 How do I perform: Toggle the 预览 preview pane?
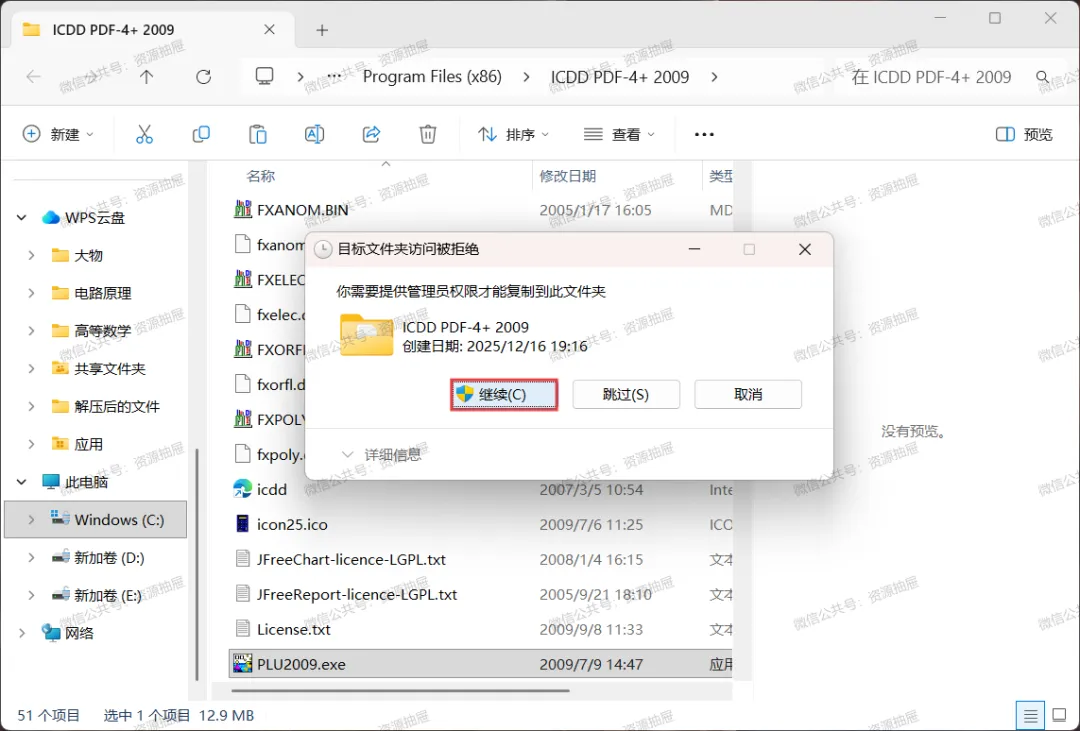click(1024, 134)
